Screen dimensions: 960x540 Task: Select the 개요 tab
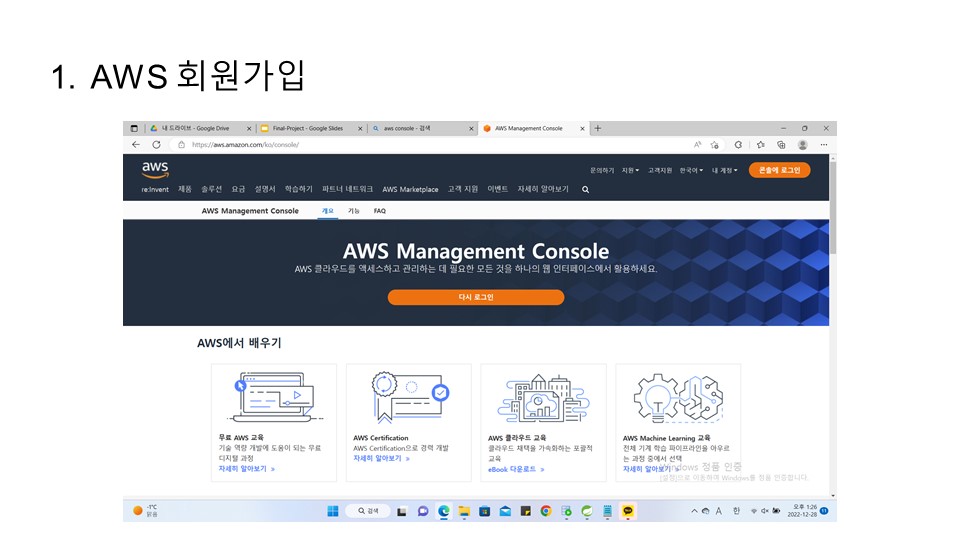coord(328,211)
